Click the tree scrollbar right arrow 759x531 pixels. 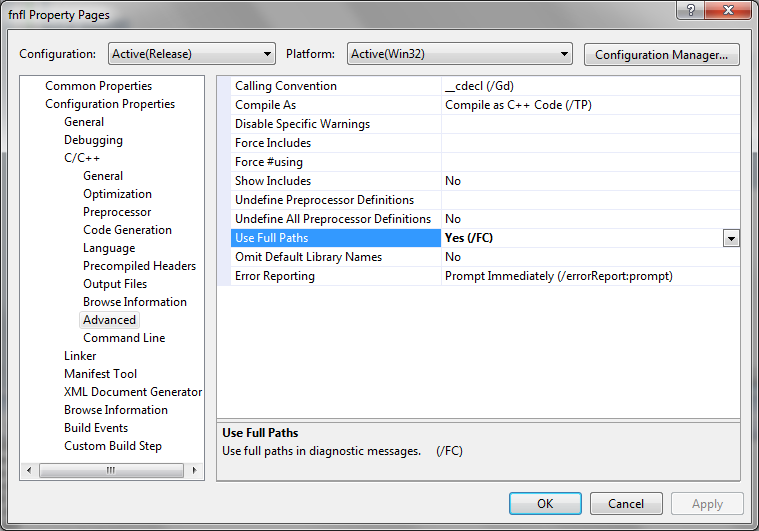point(195,470)
